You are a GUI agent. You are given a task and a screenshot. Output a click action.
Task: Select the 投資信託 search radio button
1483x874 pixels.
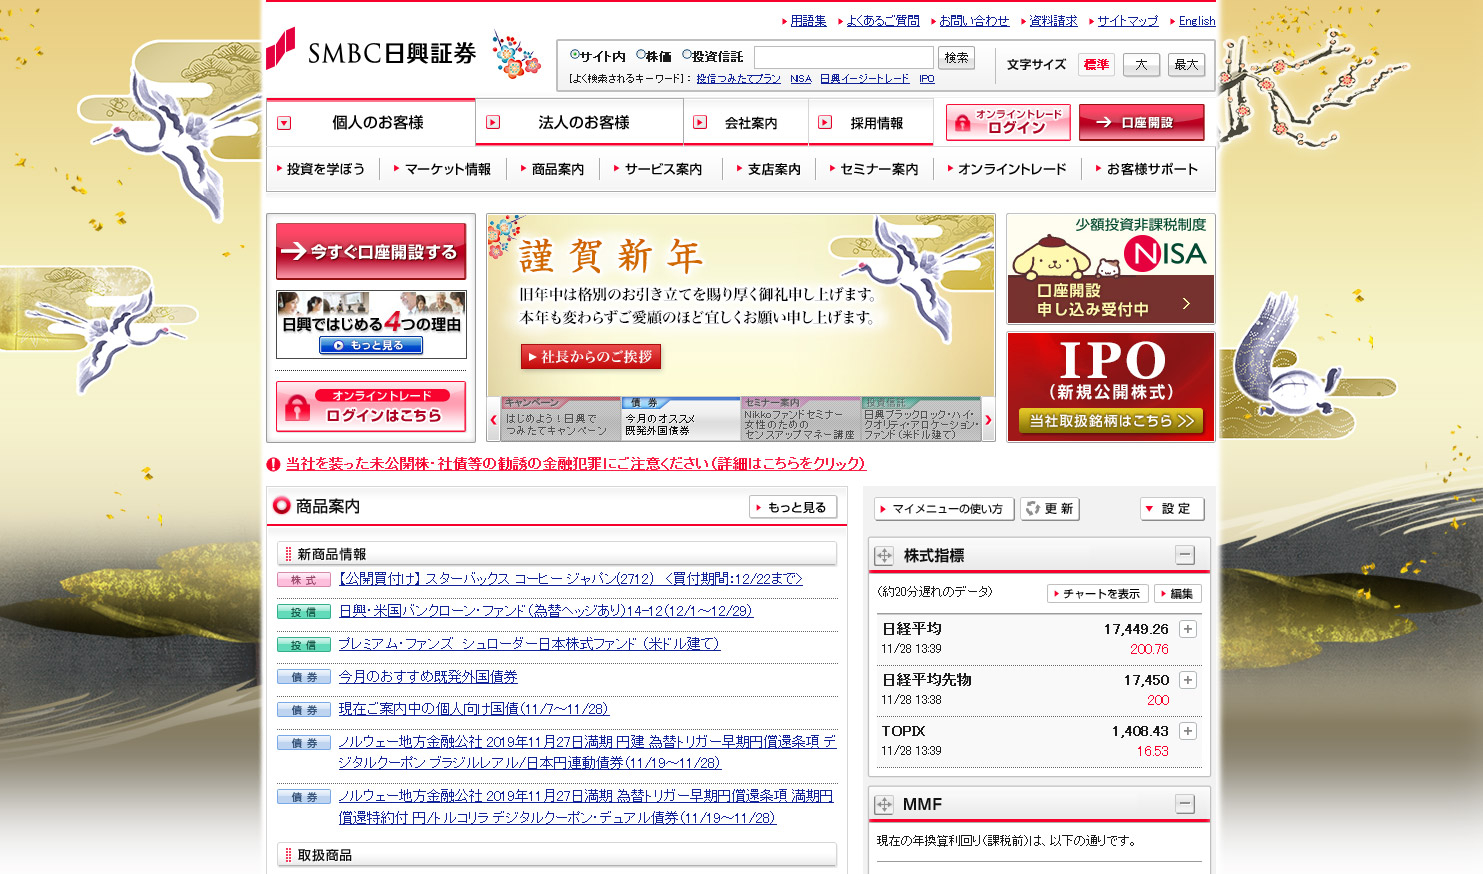pos(687,55)
